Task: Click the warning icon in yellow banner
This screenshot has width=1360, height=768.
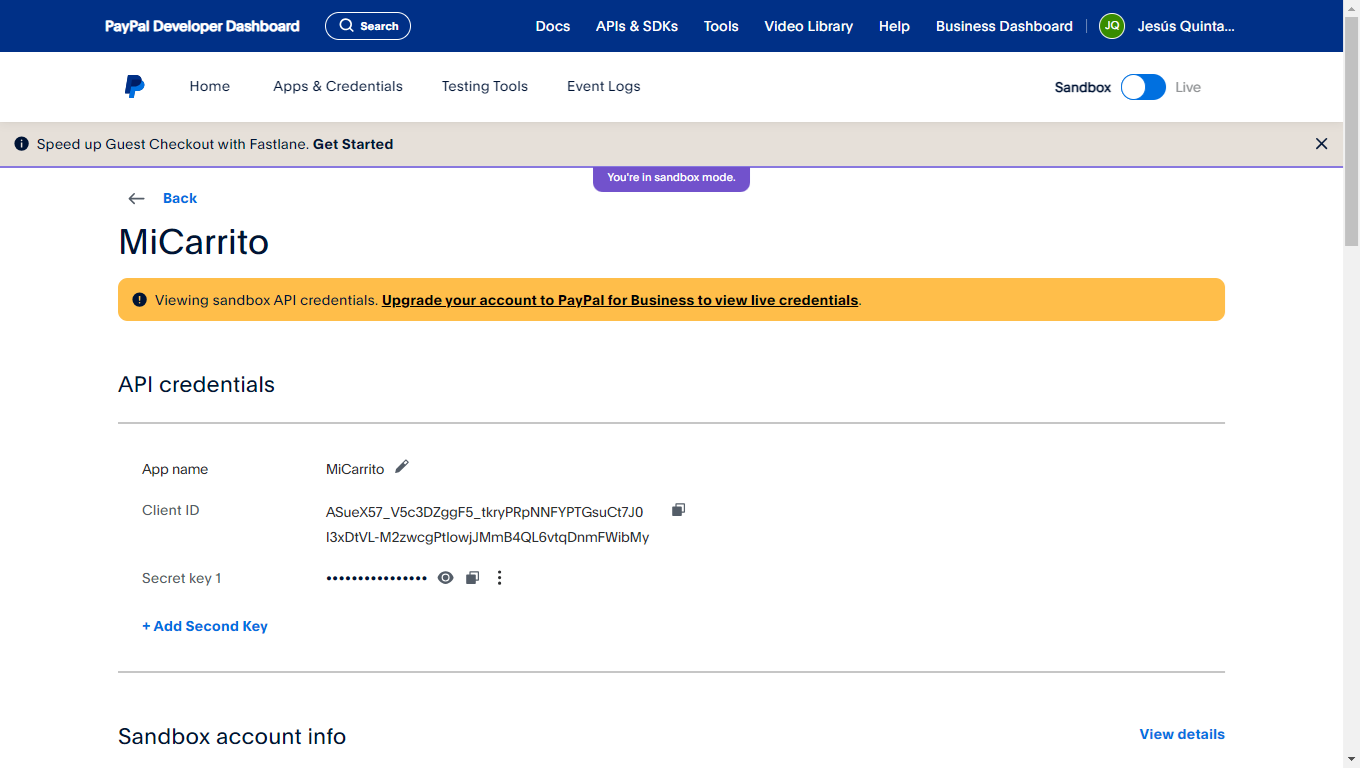Action: coord(139,299)
